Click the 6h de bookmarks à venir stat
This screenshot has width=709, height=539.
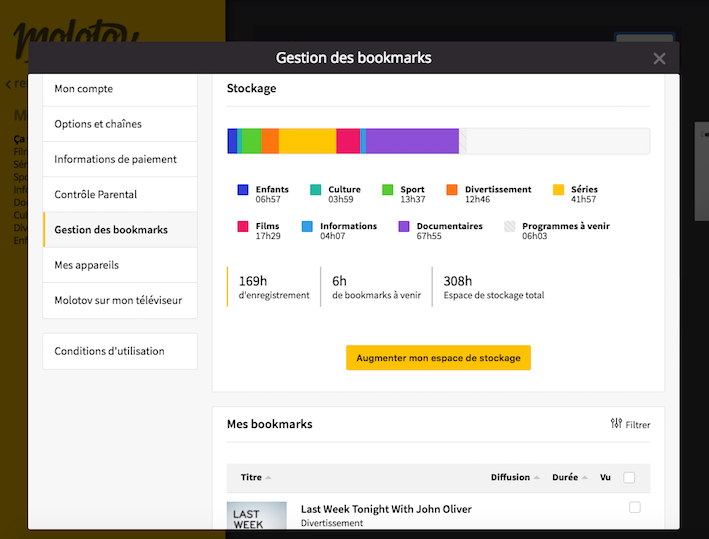376,287
